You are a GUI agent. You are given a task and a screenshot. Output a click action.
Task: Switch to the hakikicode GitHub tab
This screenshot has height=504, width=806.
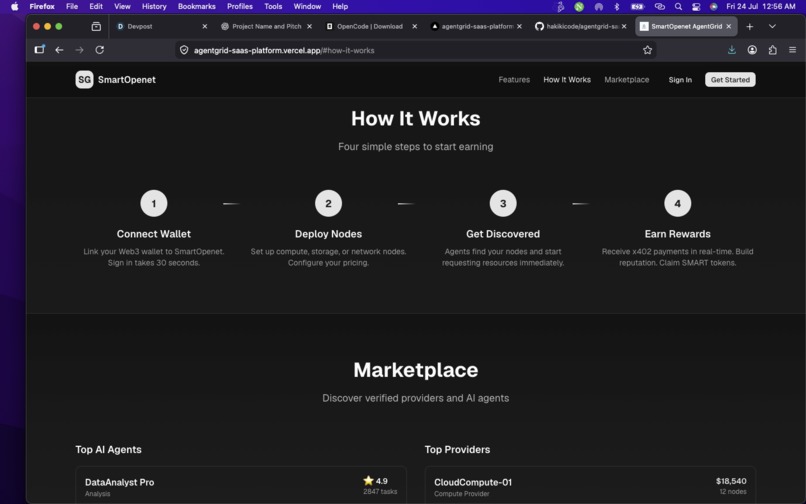coord(581,26)
